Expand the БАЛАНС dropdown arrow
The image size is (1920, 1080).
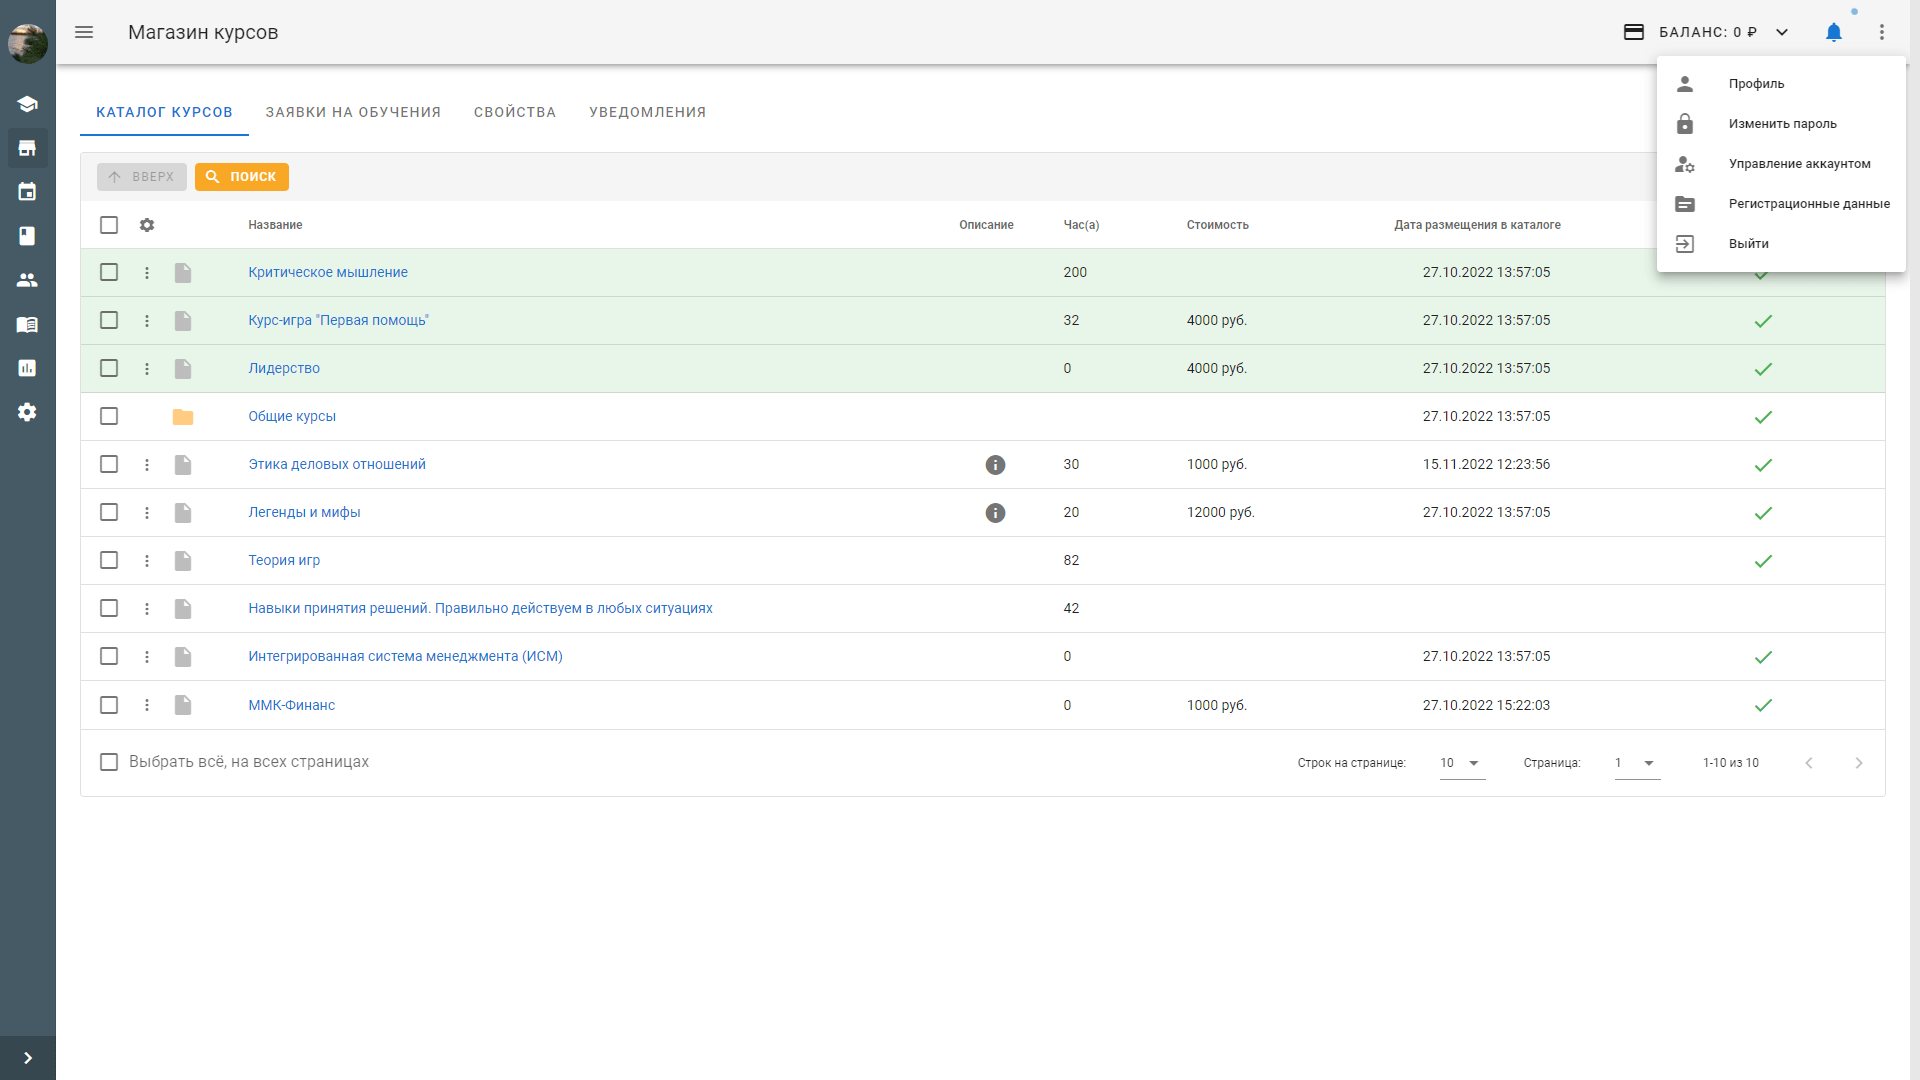pyautogui.click(x=1782, y=32)
